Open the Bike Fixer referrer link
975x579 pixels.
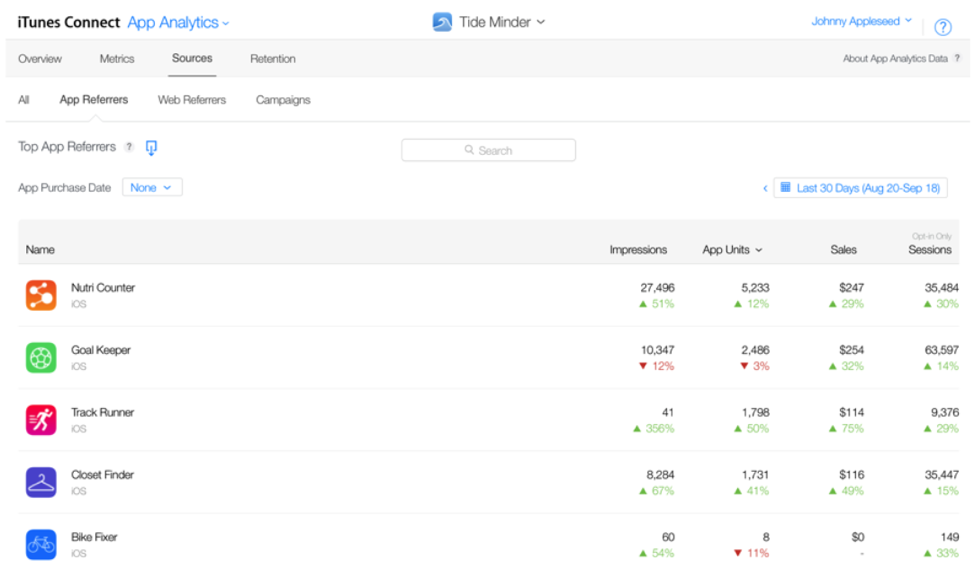94,537
